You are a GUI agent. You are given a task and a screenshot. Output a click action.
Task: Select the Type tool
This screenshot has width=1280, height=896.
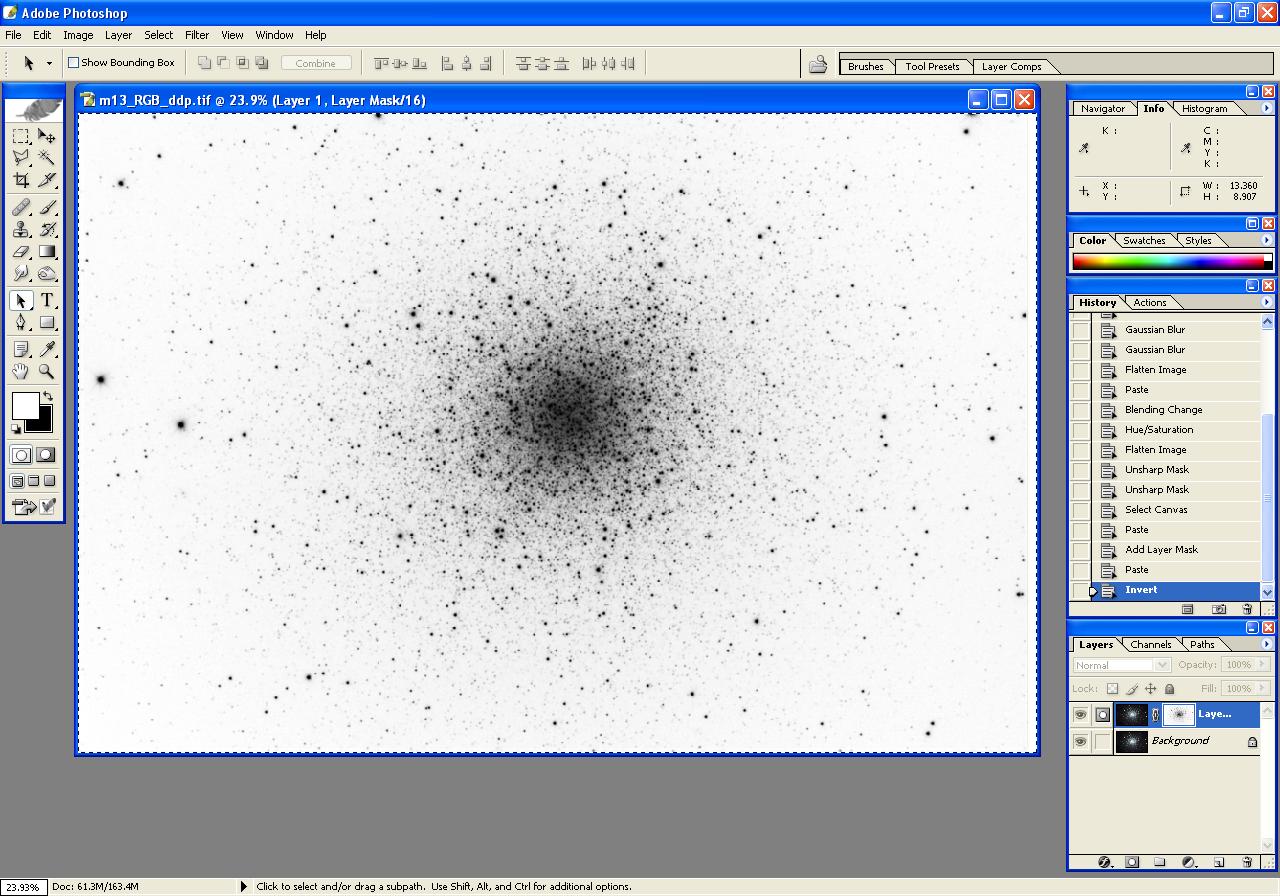[47, 301]
